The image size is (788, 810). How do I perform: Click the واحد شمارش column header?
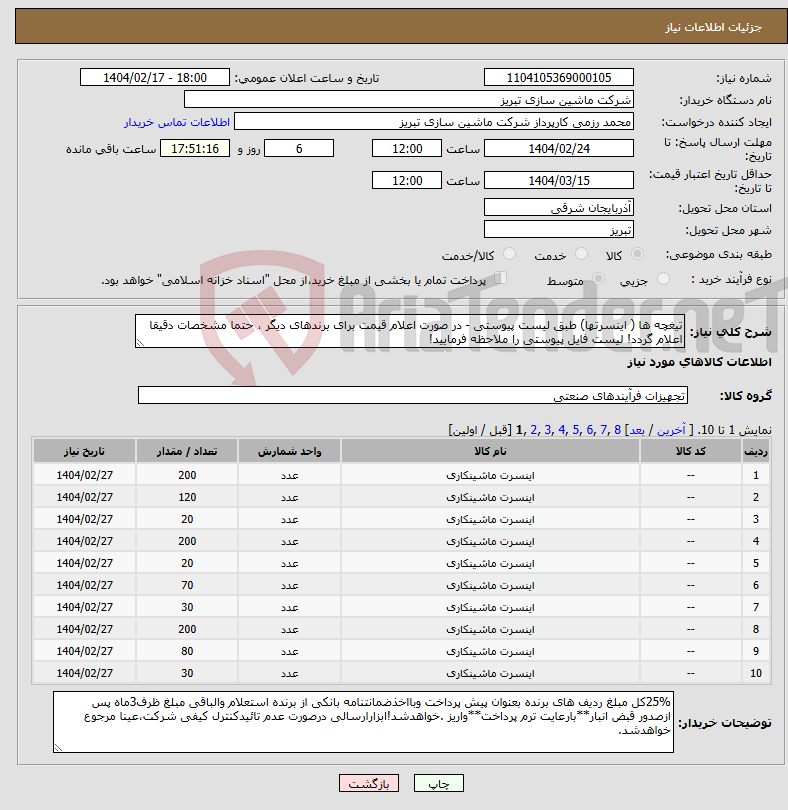coord(289,451)
